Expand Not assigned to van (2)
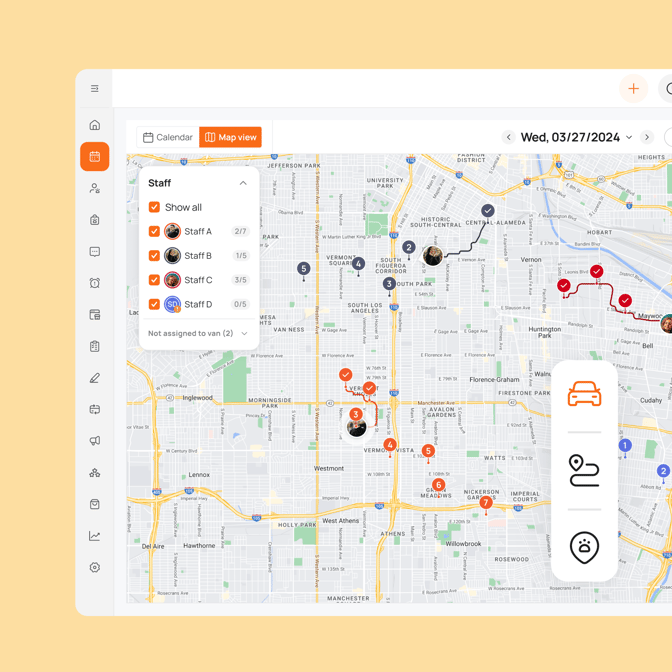 (x=198, y=333)
